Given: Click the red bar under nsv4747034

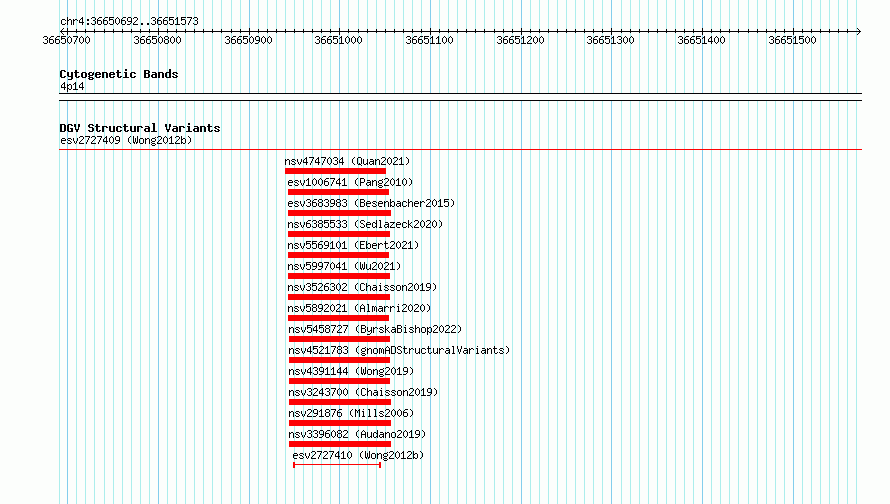Looking at the screenshot, I should pos(335,171).
